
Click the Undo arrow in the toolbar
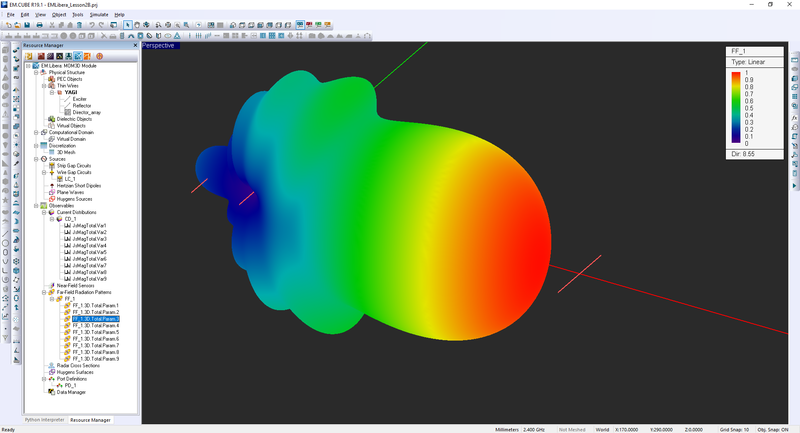click(94, 25)
